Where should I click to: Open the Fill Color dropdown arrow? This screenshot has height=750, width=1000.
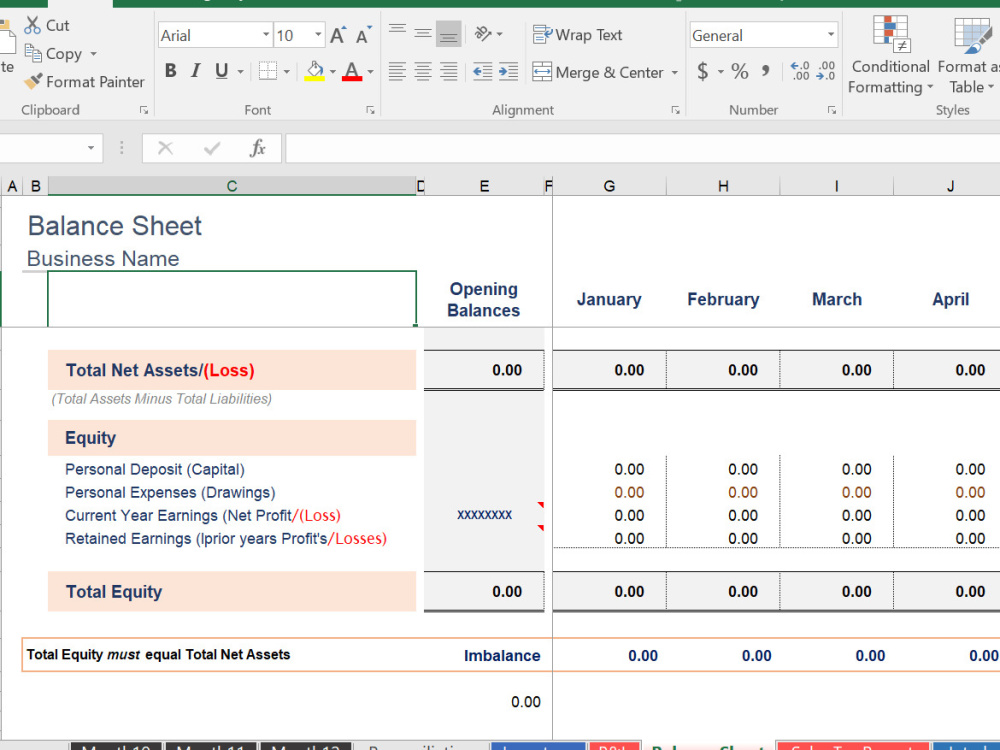(331, 71)
